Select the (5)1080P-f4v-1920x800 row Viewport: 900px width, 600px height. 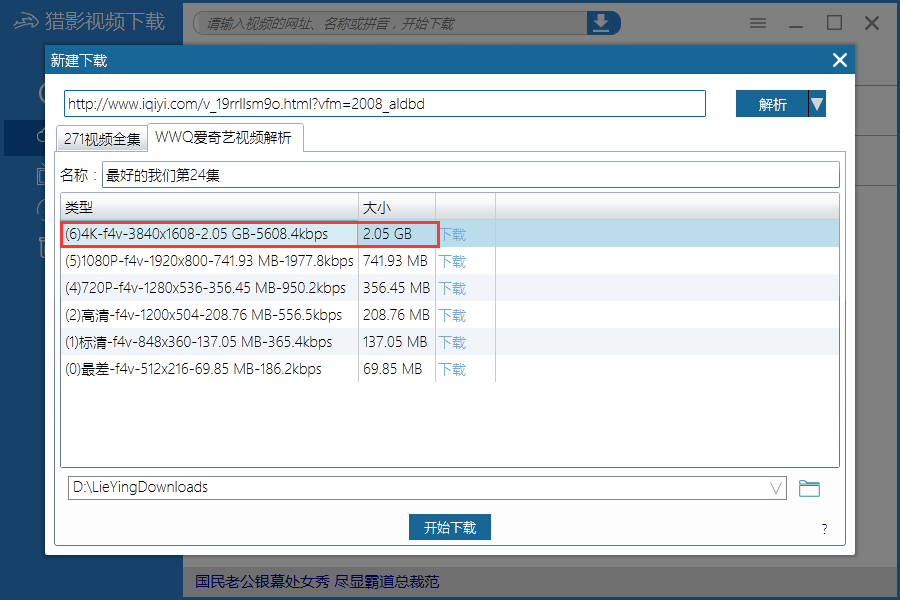coord(449,261)
